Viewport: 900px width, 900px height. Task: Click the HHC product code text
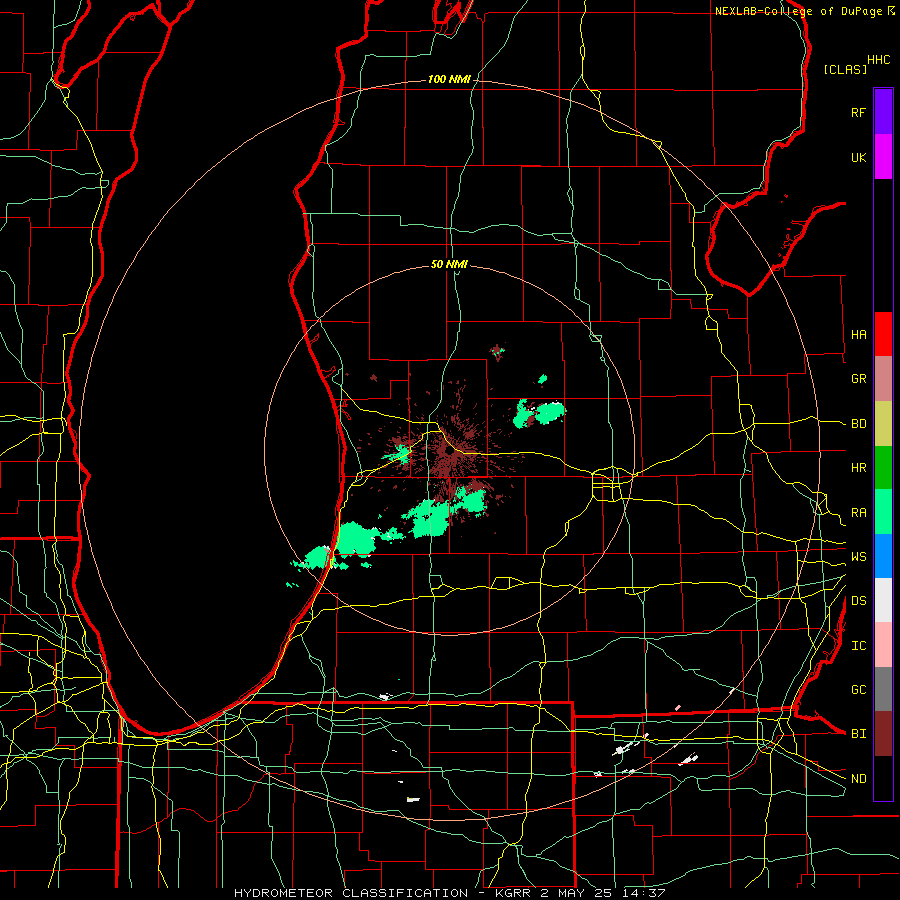point(879,60)
